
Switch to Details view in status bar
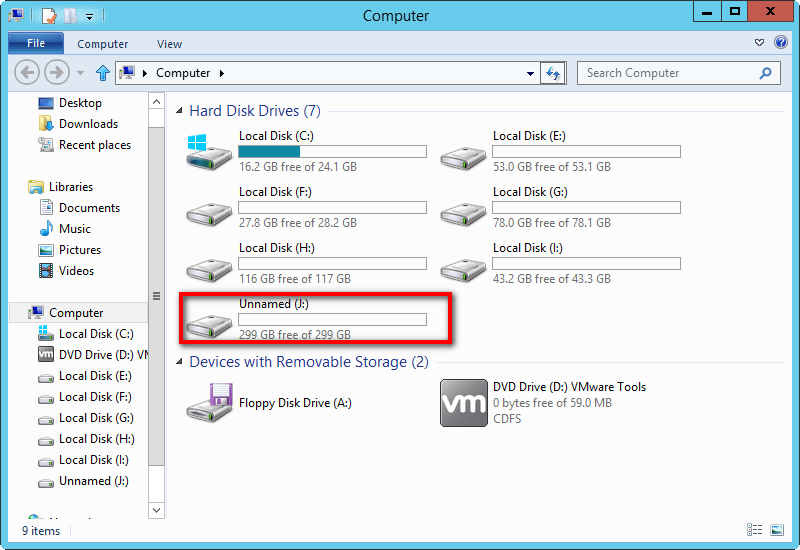point(755,530)
